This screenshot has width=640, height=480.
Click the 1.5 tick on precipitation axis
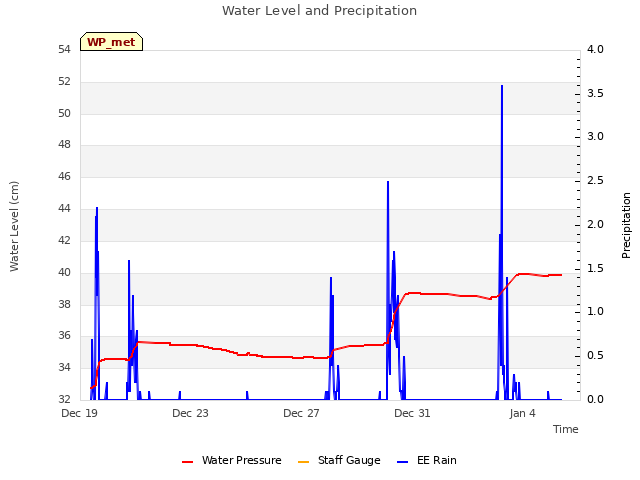tap(595, 269)
